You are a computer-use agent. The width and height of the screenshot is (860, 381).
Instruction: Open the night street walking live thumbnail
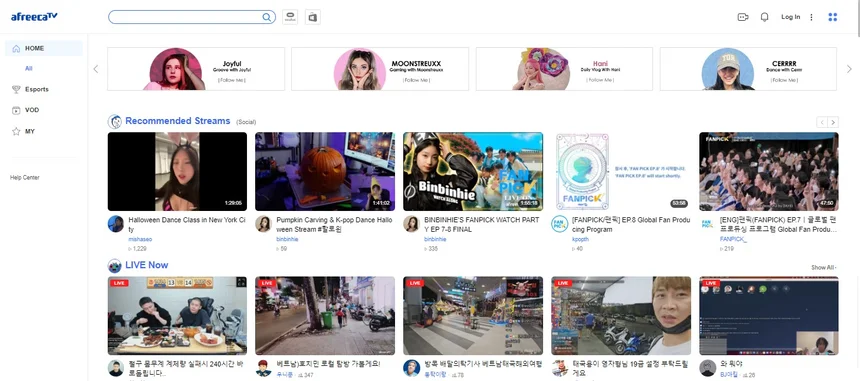click(325, 316)
